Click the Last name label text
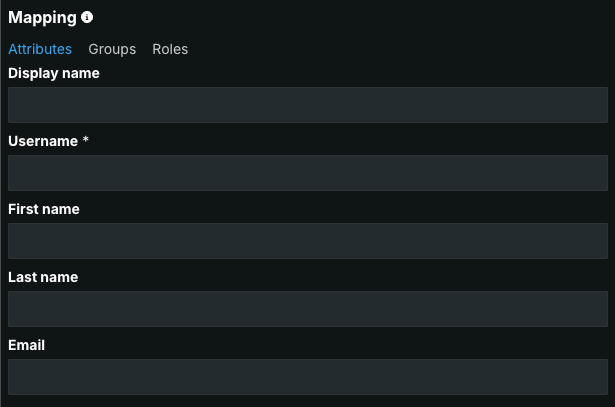The height and width of the screenshot is (407, 615). pyautogui.click(x=43, y=277)
